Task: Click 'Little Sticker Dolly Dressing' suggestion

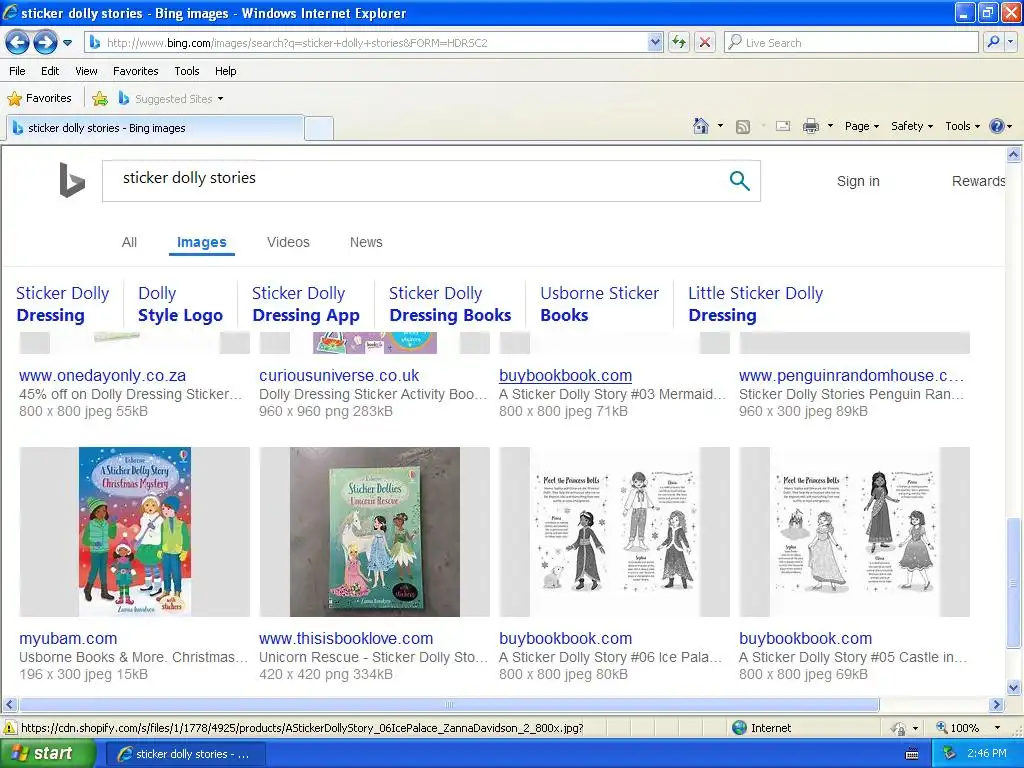Action: click(756, 304)
